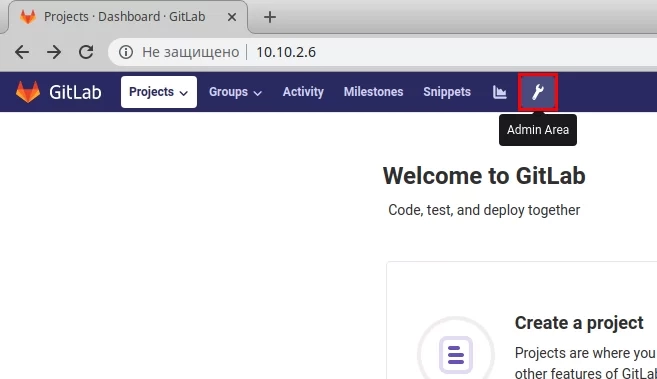
Task: Click the Create a project heading
Action: [579, 323]
